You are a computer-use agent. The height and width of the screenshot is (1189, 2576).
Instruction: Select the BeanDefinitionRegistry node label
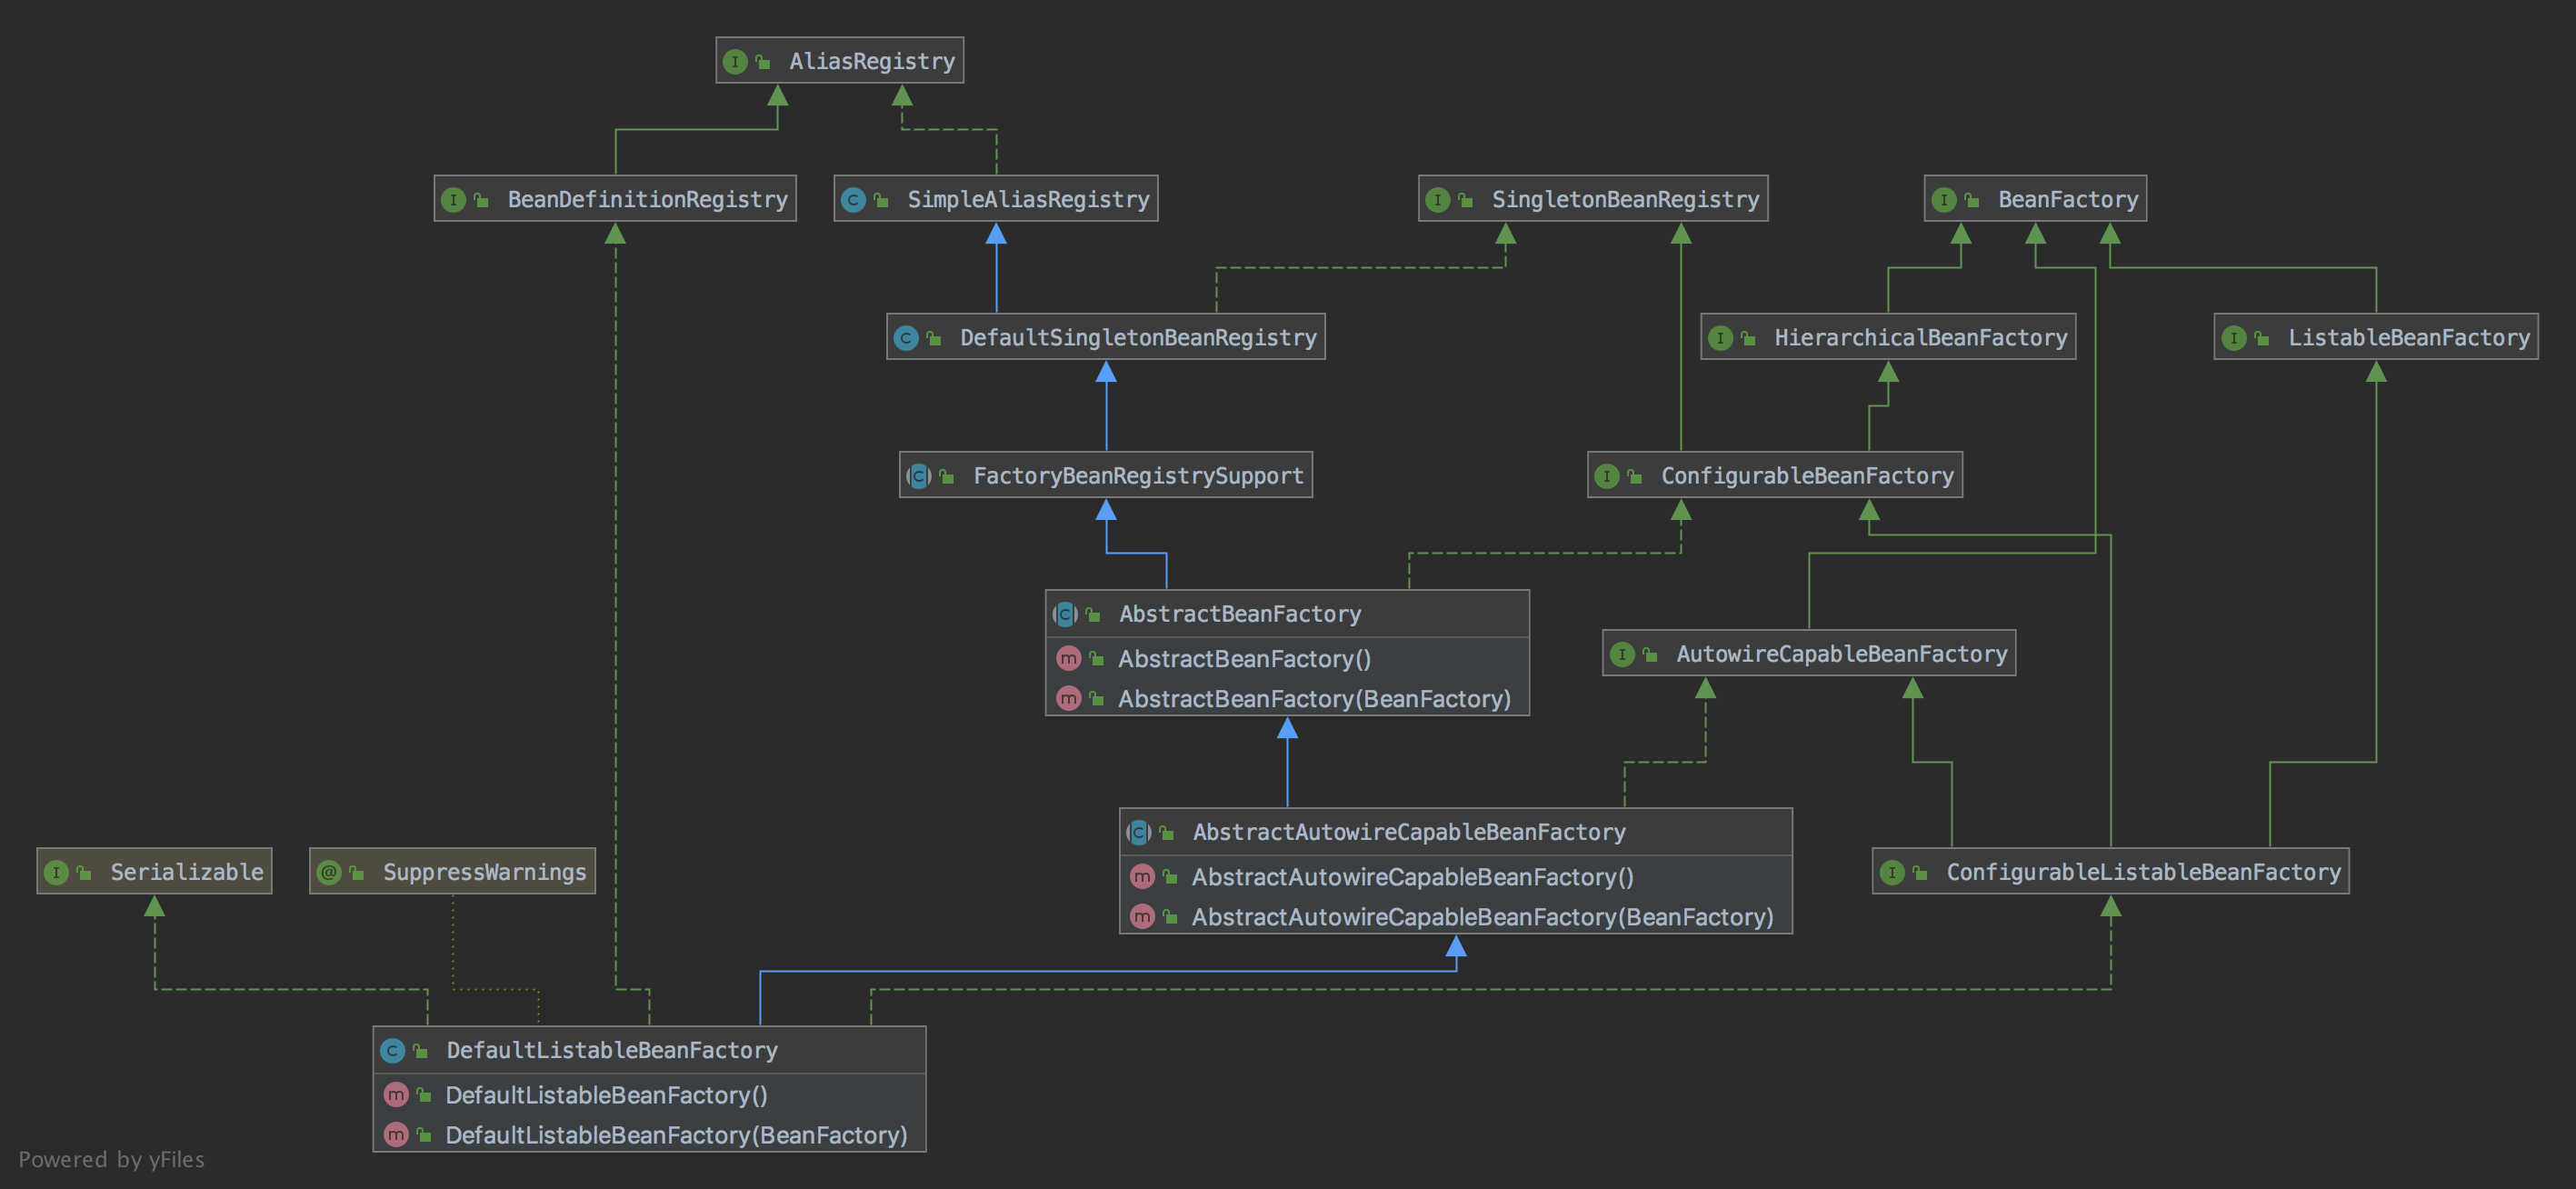648,199
